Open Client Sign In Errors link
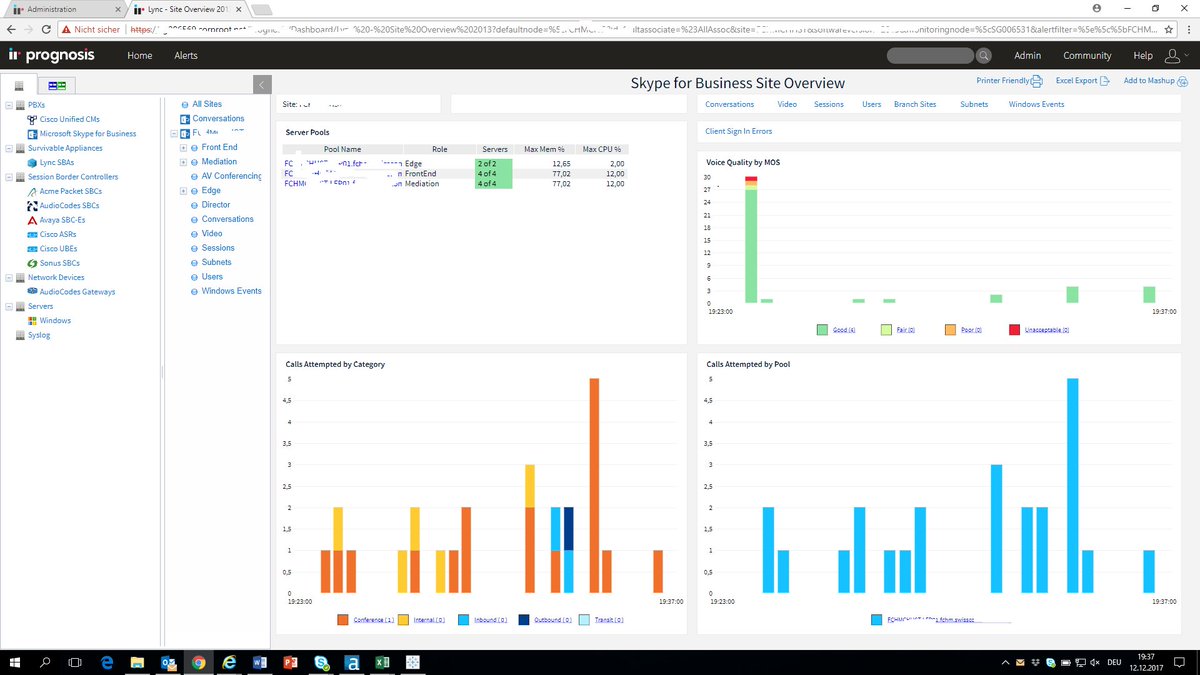The height and width of the screenshot is (675, 1200). [x=738, y=131]
